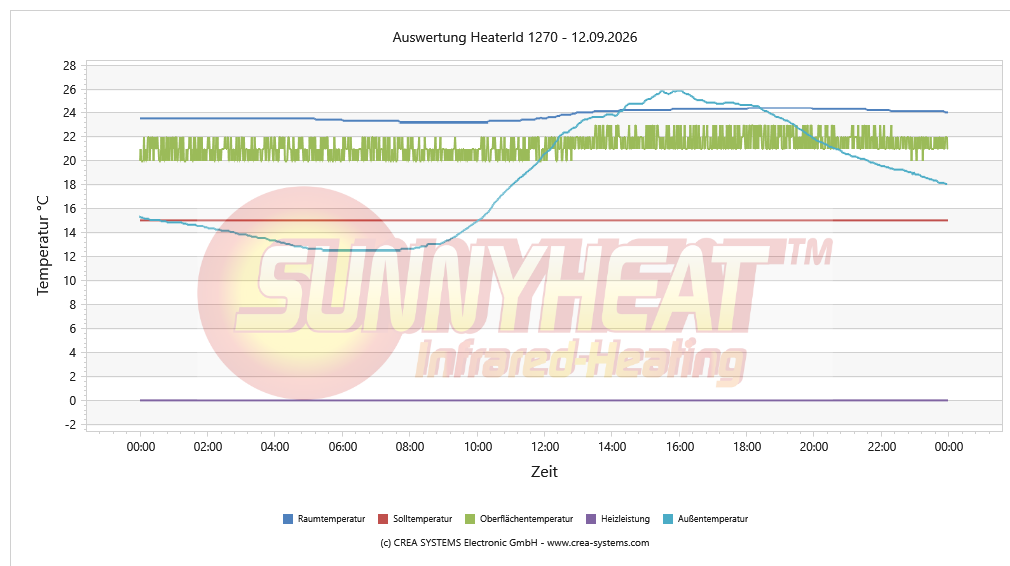The width and height of the screenshot is (1010, 566).
Task: Click the 16:00 time axis label
Action: point(680,447)
